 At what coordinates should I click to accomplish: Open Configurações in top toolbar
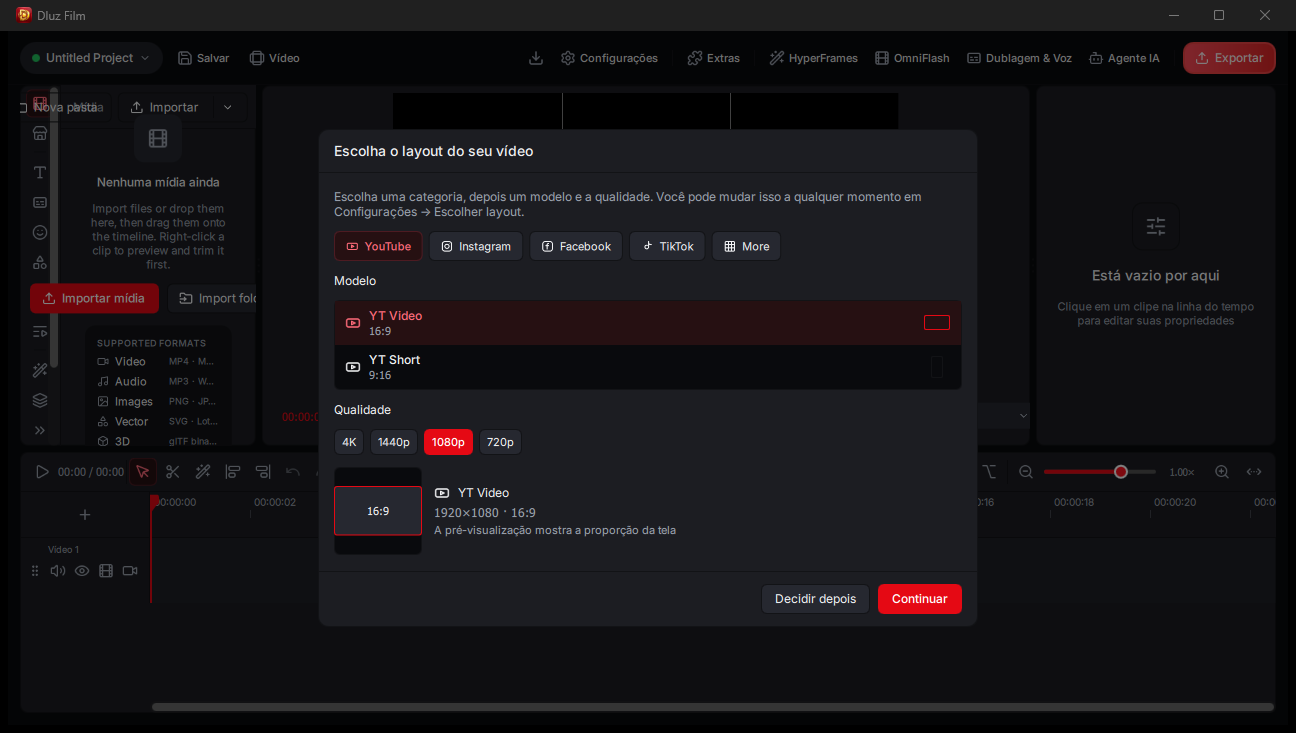[609, 58]
